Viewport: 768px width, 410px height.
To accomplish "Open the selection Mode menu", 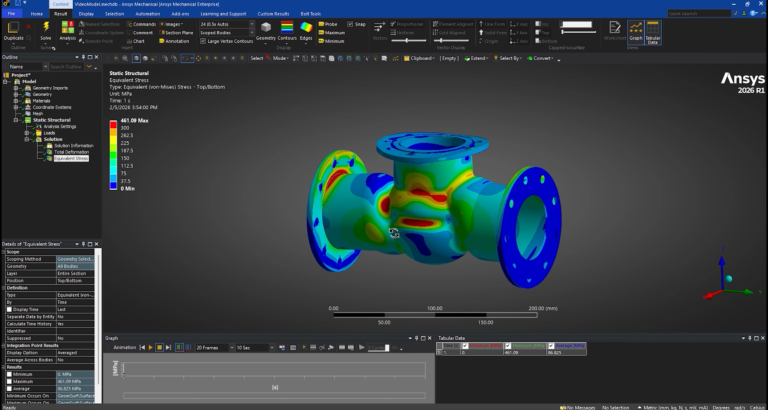I will (279, 58).
